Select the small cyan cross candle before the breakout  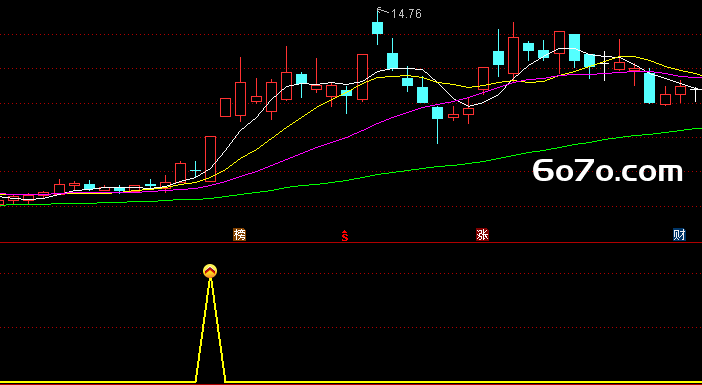[195, 170]
